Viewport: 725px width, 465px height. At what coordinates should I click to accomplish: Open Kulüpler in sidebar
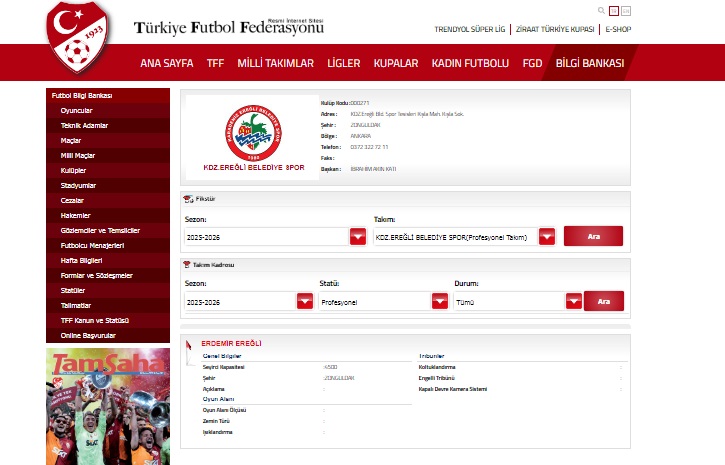(108, 171)
